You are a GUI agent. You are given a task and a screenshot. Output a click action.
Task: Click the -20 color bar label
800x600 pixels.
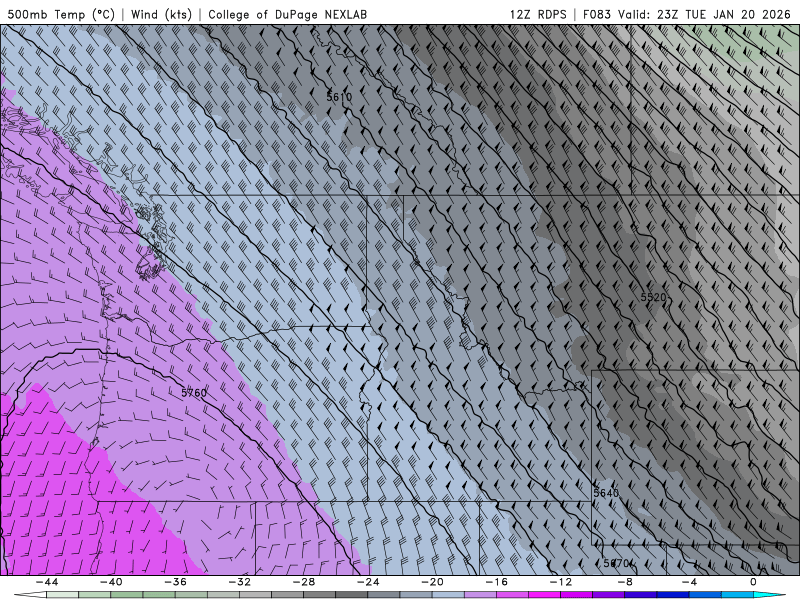click(x=432, y=582)
